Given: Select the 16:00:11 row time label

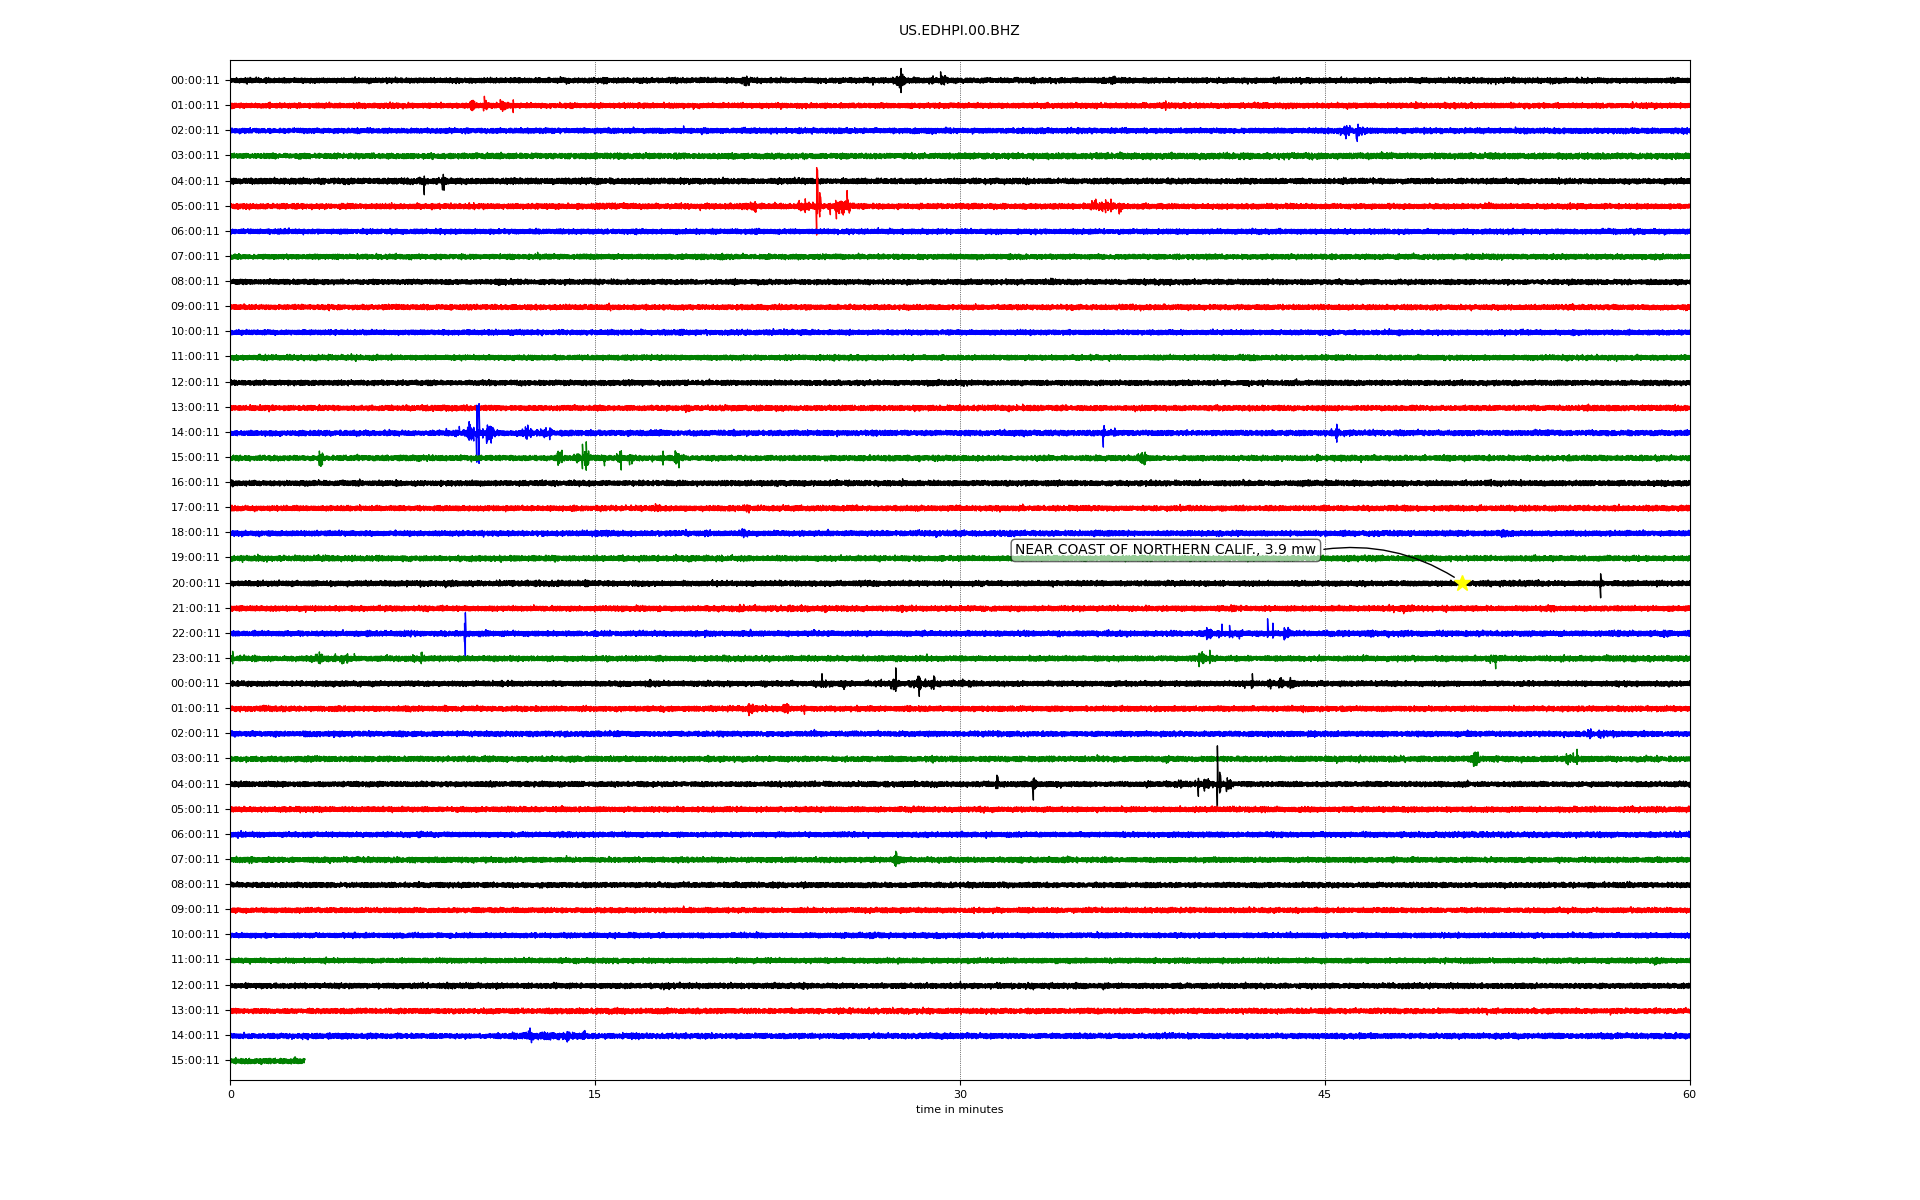Looking at the screenshot, I should pos(195,483).
